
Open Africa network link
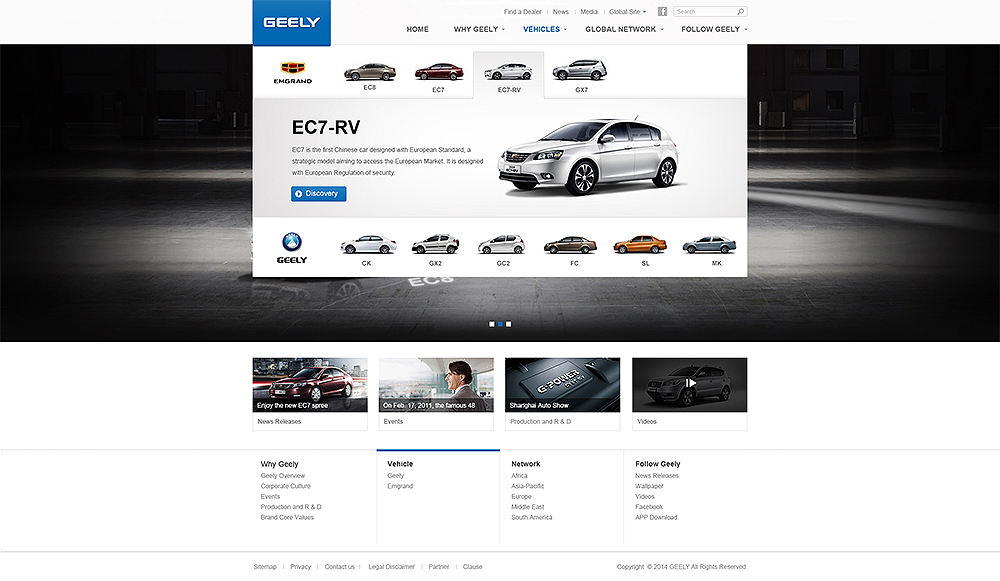[x=519, y=476]
